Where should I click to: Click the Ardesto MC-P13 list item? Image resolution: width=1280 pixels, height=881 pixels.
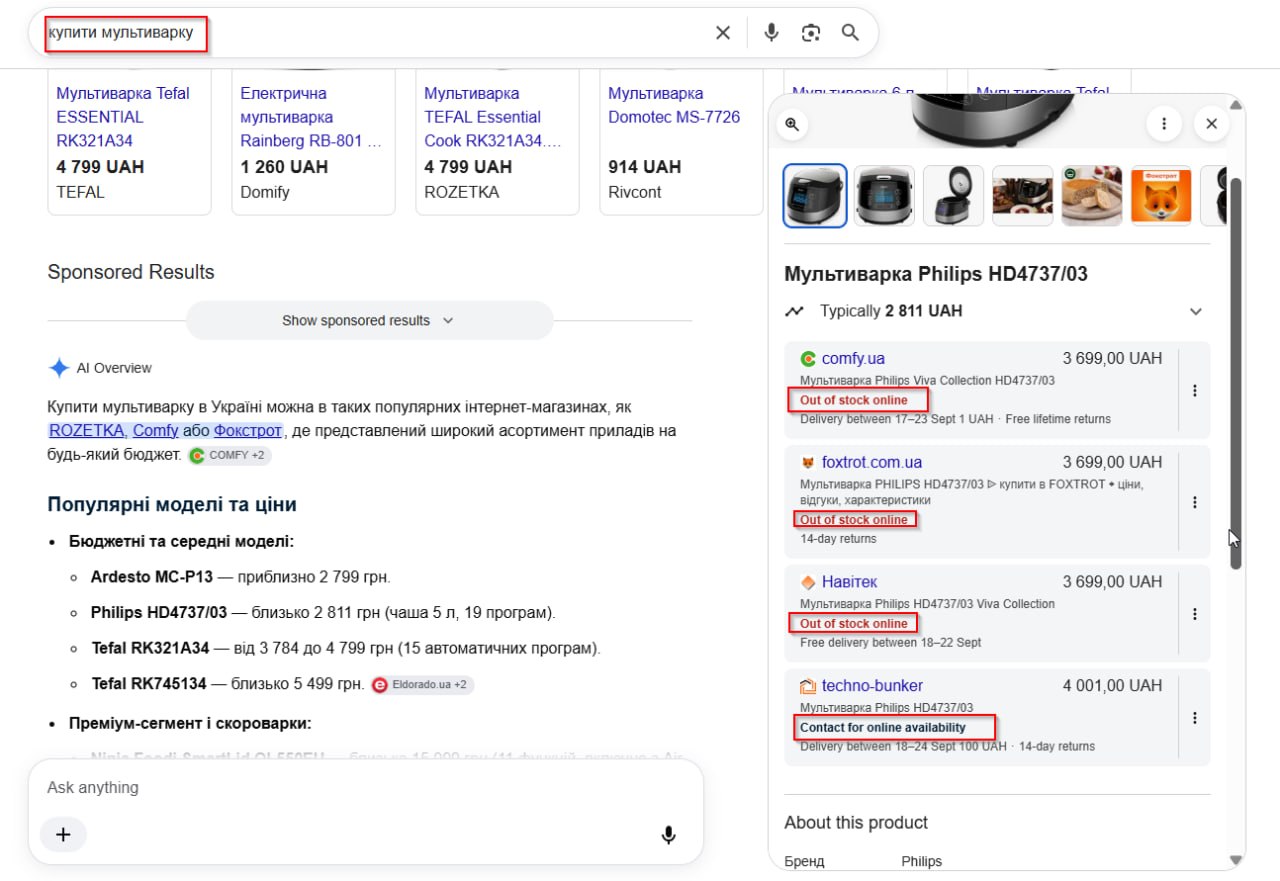[x=240, y=577]
